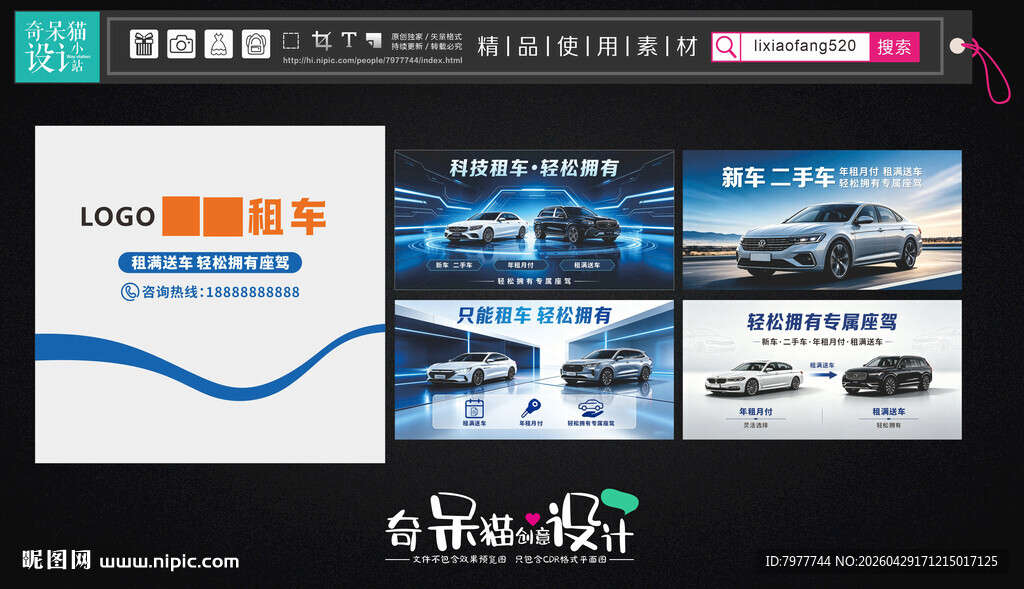Select the crop tool icon
Screen dimensions: 1024x589
tap(324, 41)
